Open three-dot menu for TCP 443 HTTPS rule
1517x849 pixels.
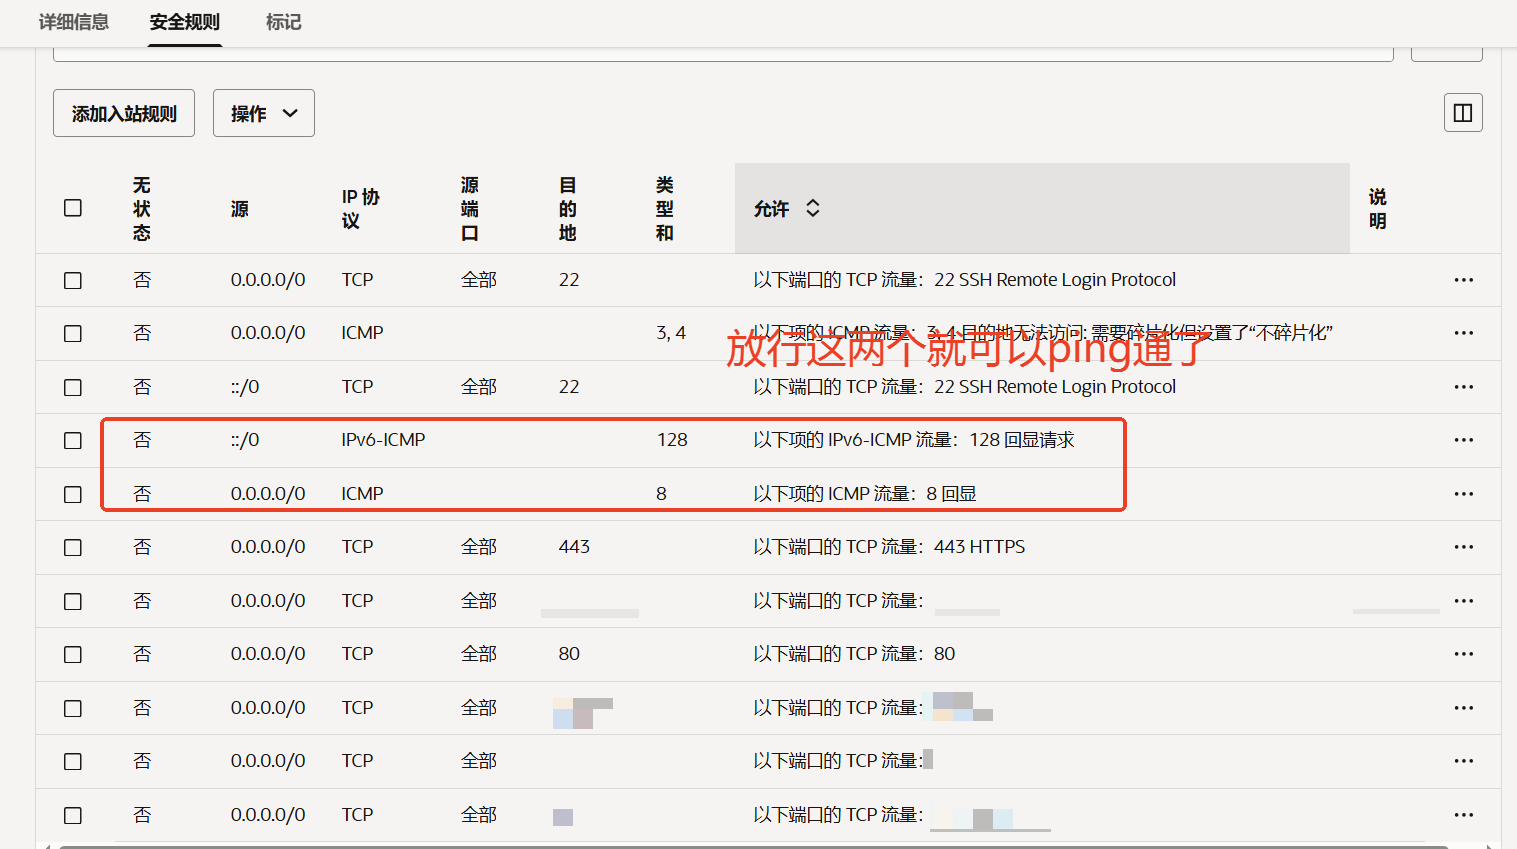click(x=1463, y=547)
